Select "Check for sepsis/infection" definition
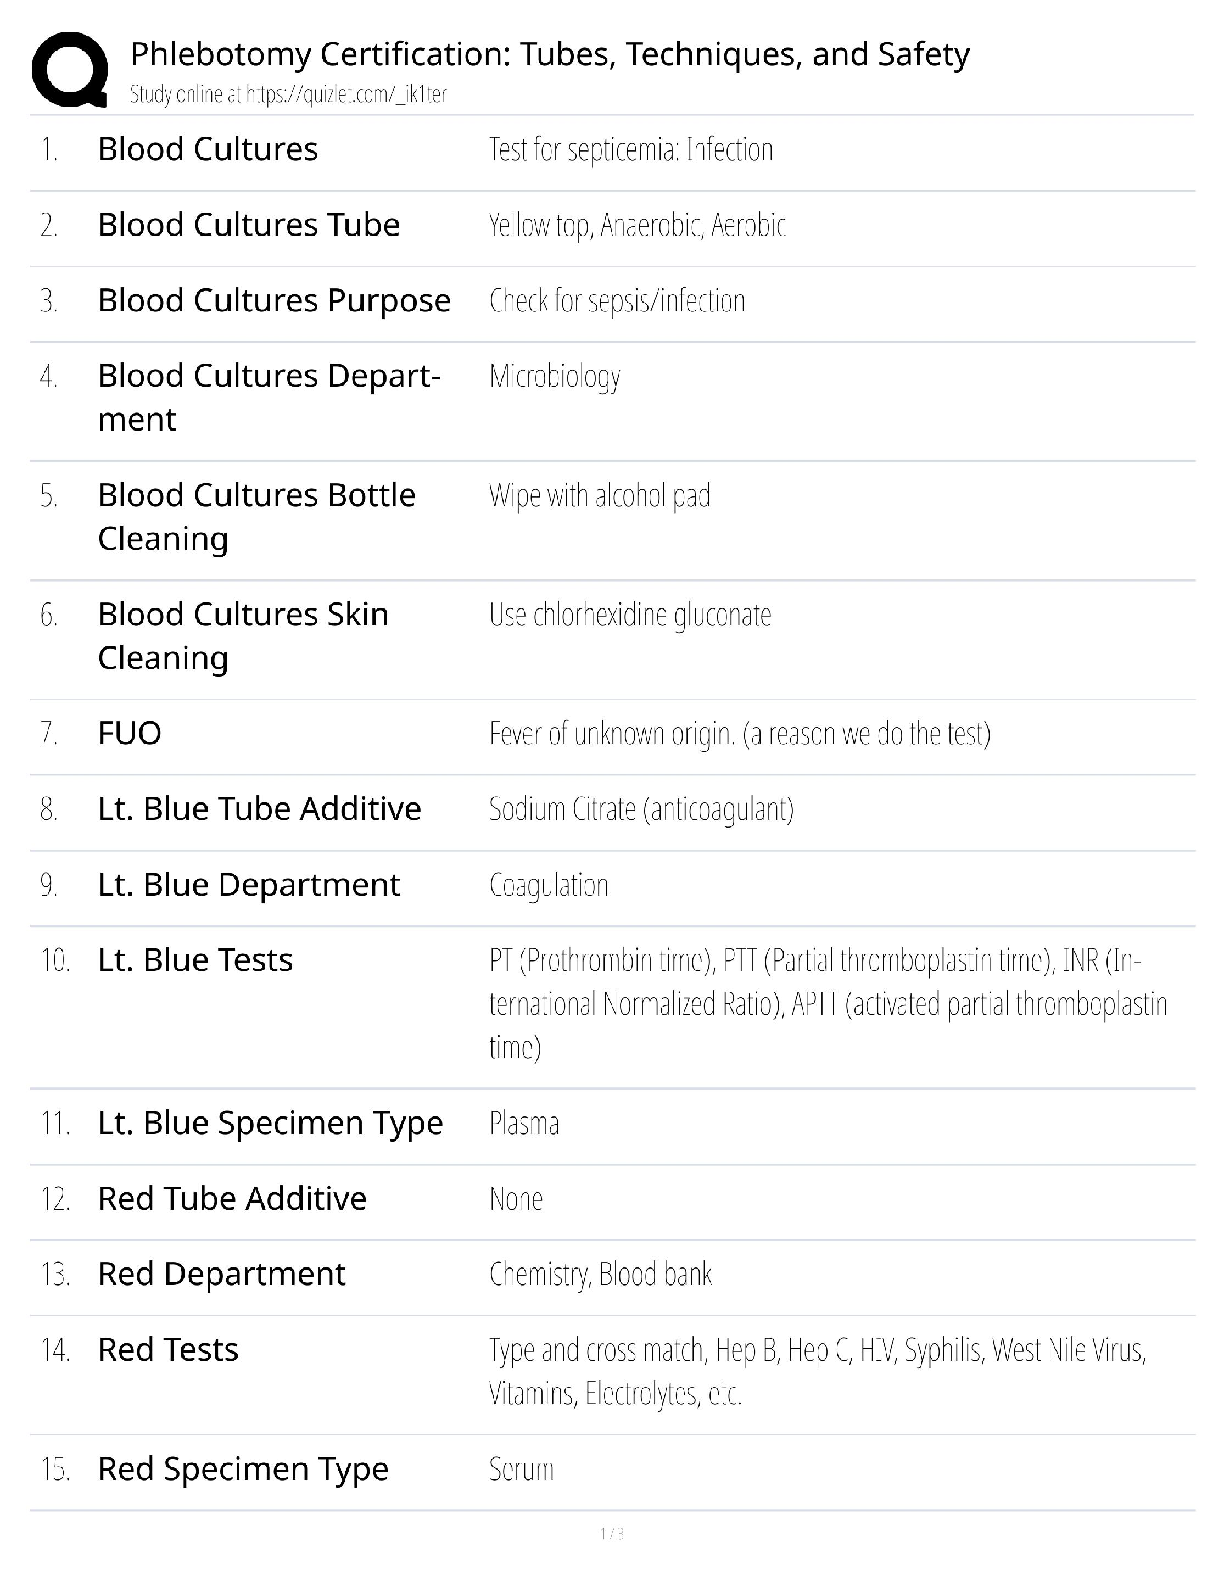This screenshot has width=1224, height=1584. 617,301
